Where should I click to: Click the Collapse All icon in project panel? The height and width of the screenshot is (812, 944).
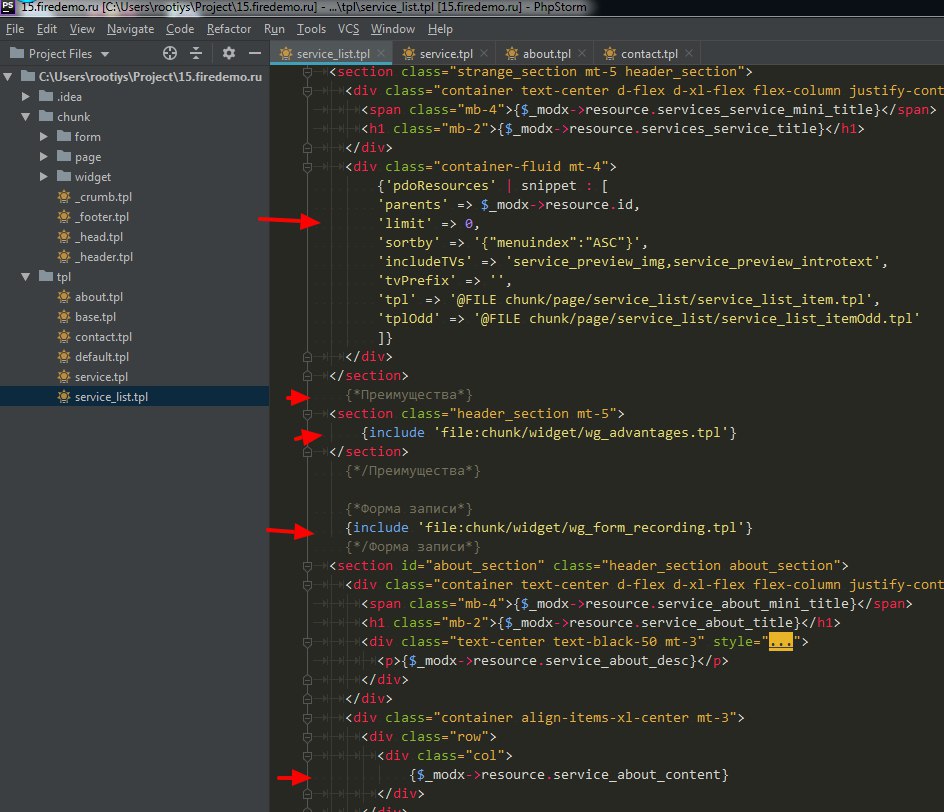pyautogui.click(x=196, y=53)
